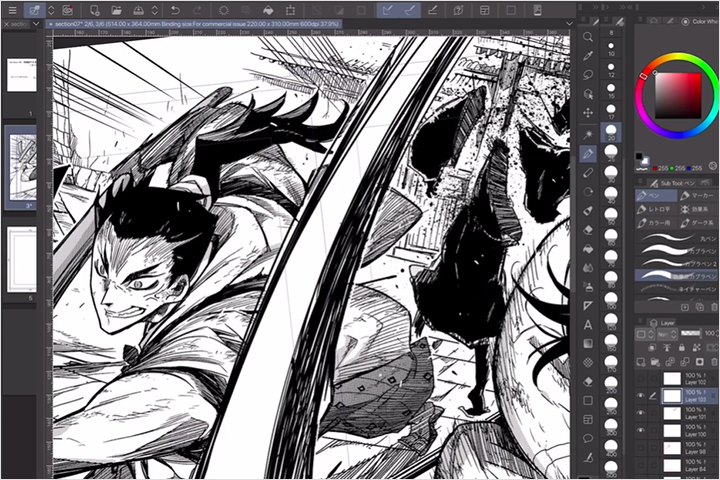
Task: Select the Frame border tool
Action: pyautogui.click(x=588, y=419)
